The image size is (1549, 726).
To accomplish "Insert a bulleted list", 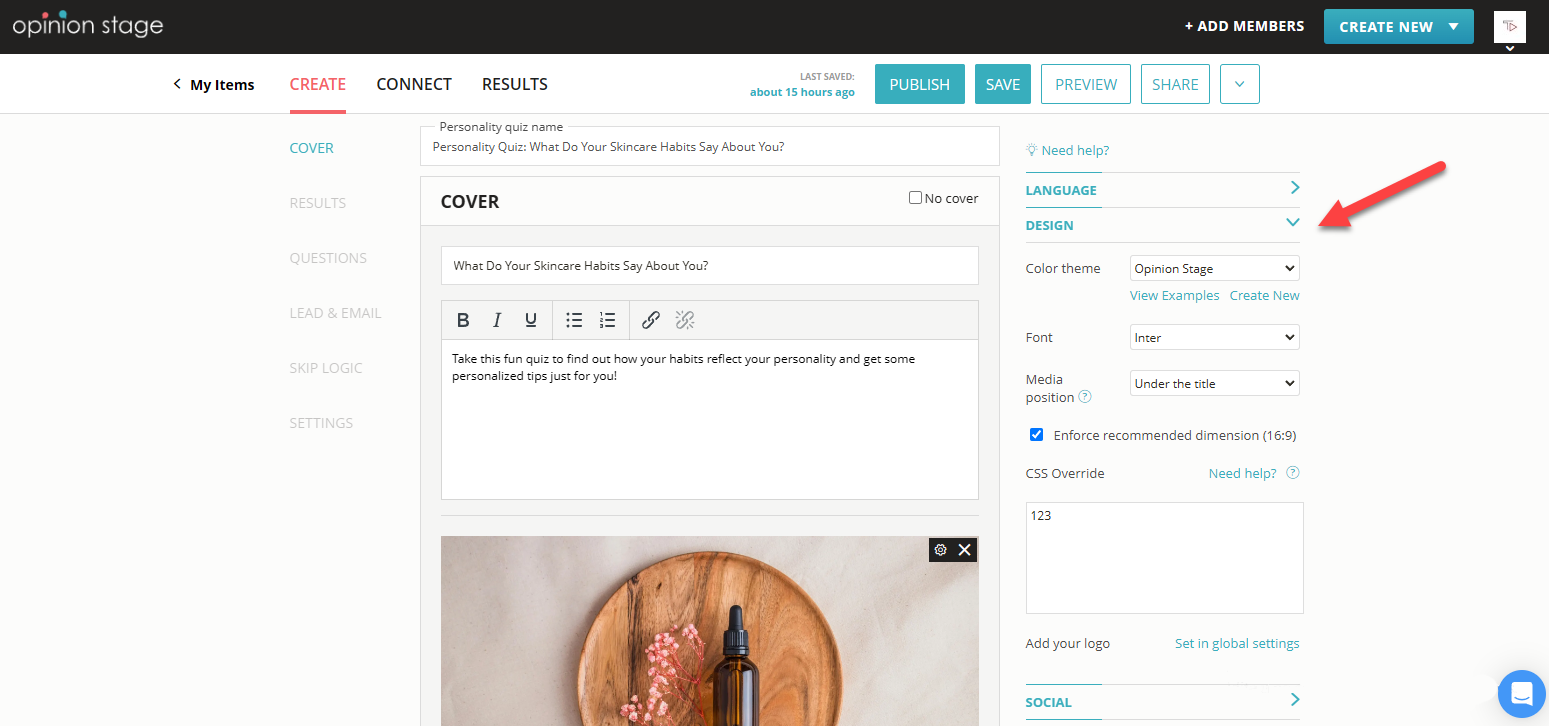I will [x=574, y=319].
